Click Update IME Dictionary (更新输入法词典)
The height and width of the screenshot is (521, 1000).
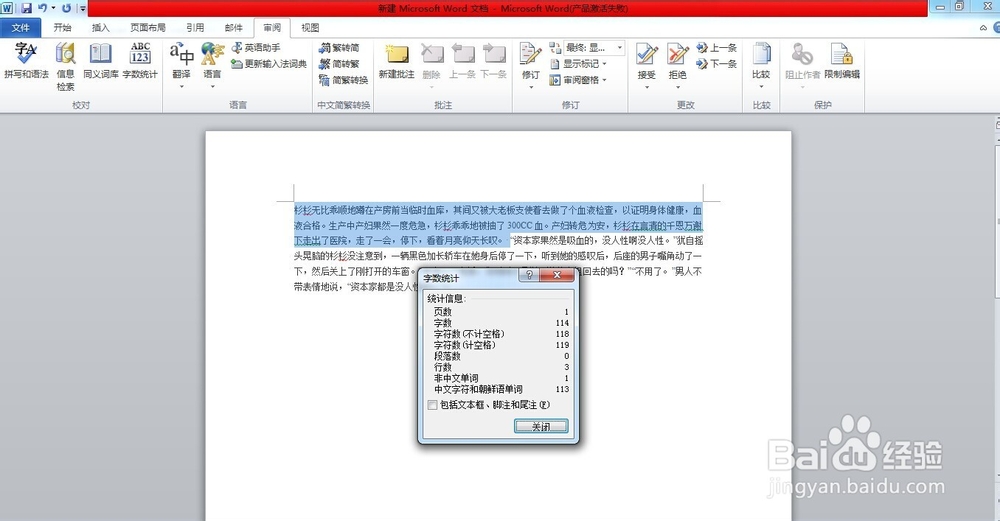pyautogui.click(x=268, y=64)
